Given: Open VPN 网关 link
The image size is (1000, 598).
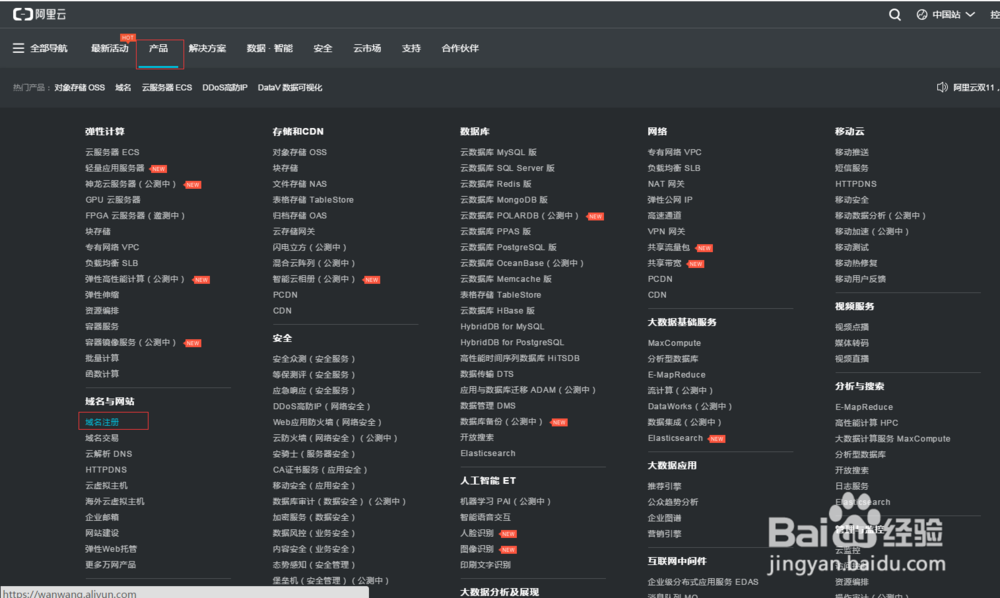Looking at the screenshot, I should (666, 231).
